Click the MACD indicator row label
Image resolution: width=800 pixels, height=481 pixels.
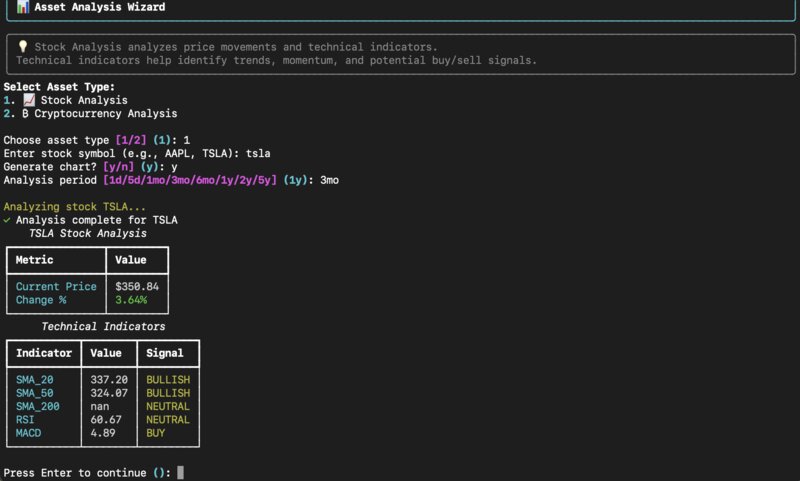(28, 433)
